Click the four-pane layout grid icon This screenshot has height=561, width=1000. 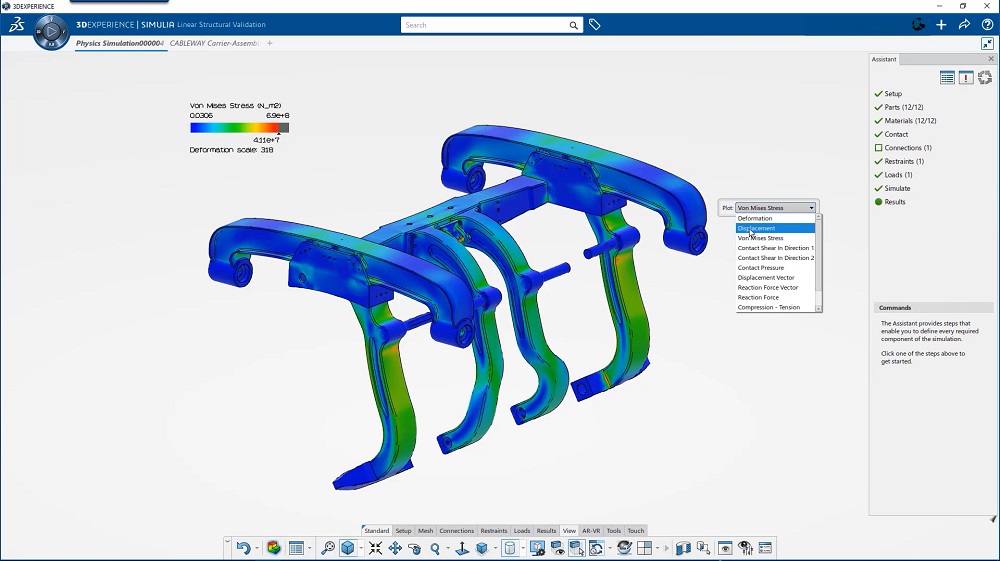point(645,548)
